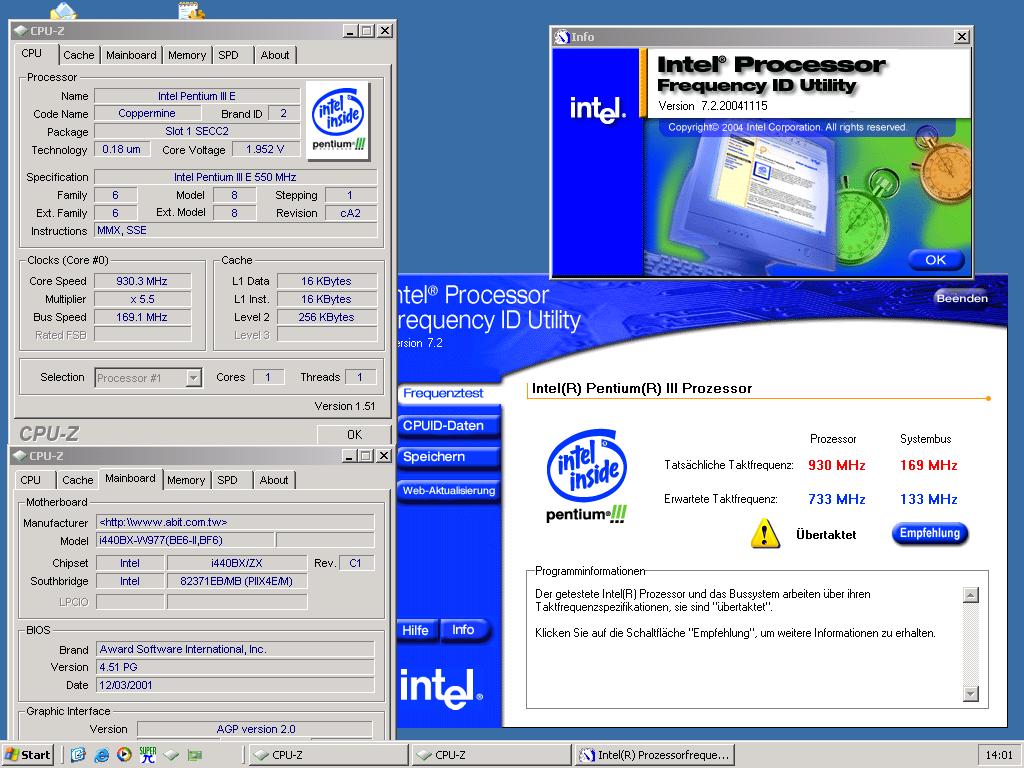Open SPD tab in top CPU-Z window
This screenshot has width=1024, height=768.
tap(229, 56)
